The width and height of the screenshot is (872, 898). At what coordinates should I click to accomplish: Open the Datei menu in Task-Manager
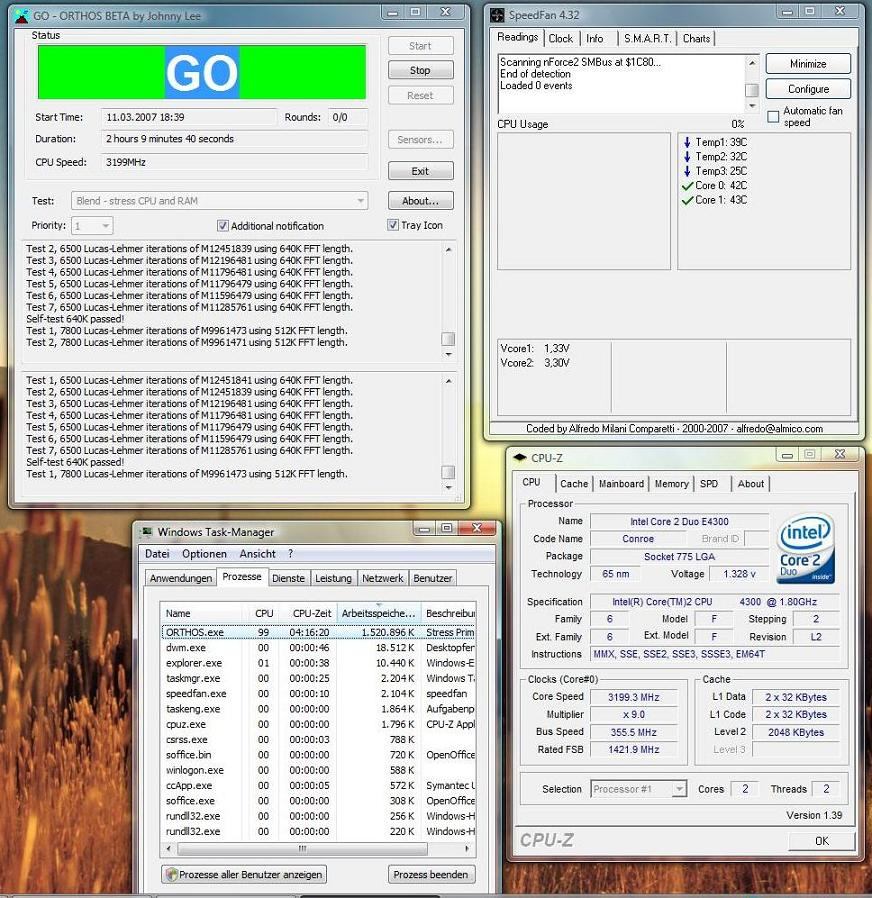[157, 554]
